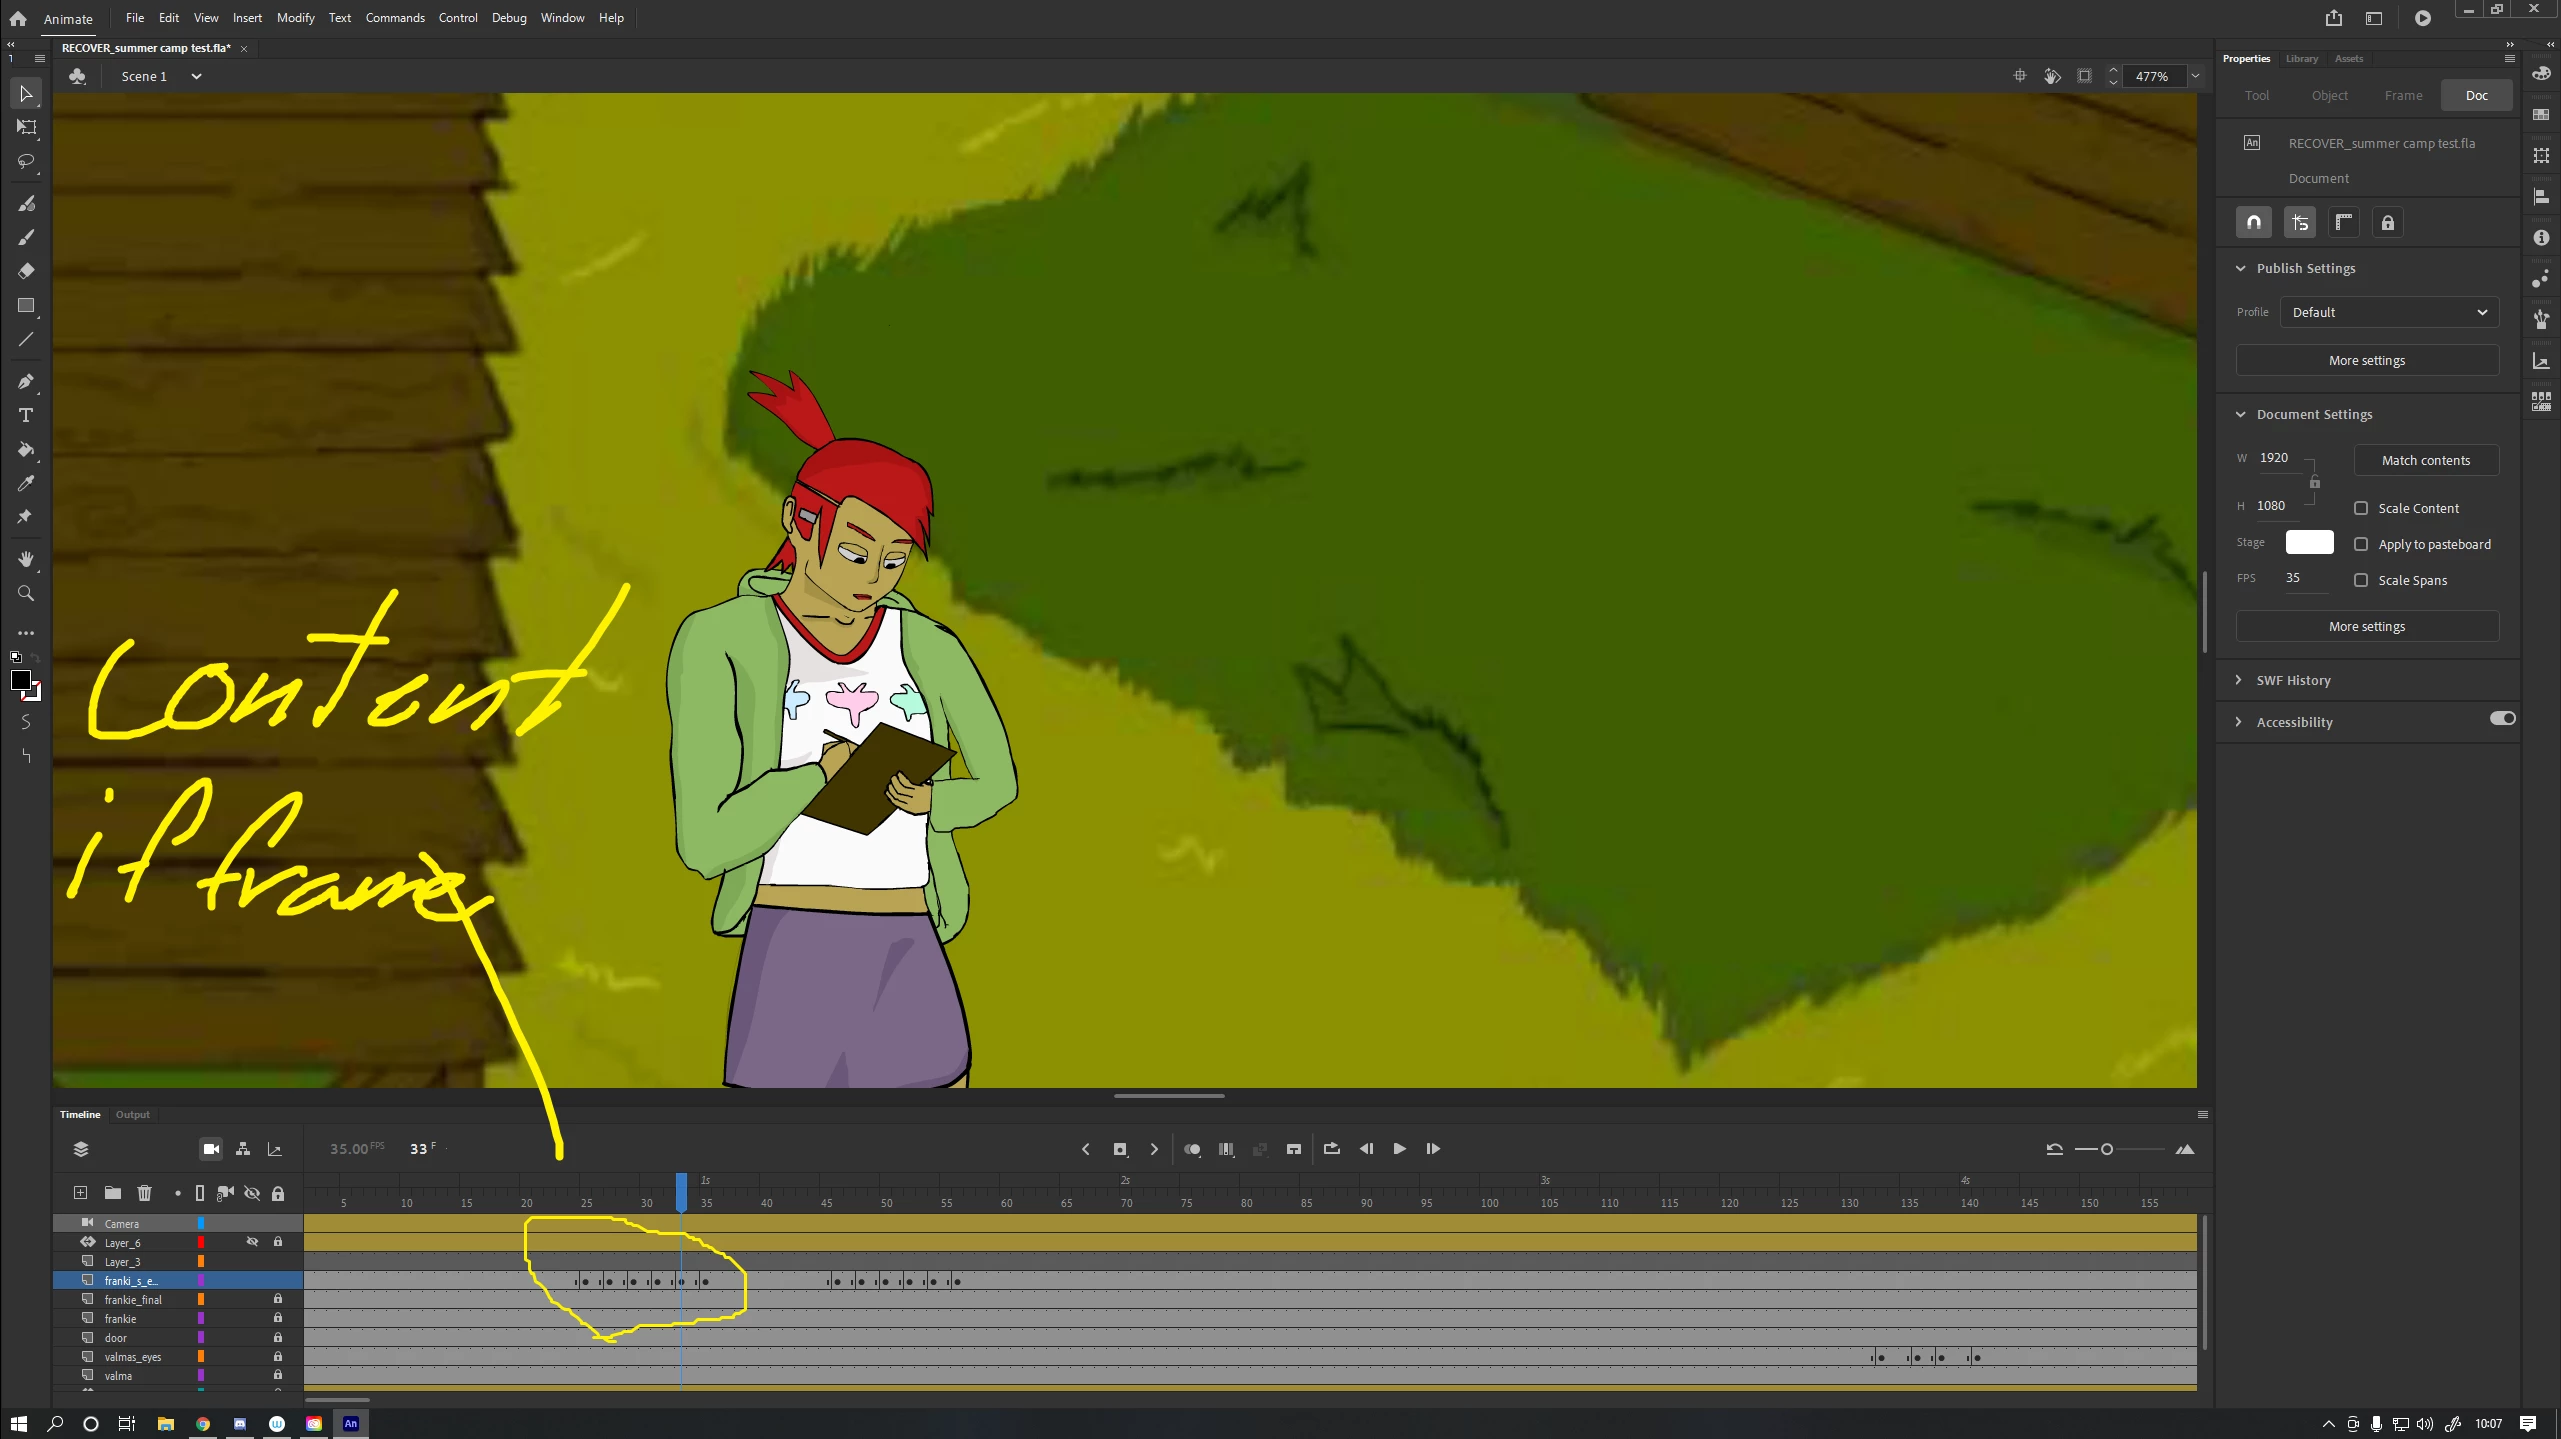Select the Eyedropper tool
Viewport: 2561px width, 1439px height.
click(26, 483)
